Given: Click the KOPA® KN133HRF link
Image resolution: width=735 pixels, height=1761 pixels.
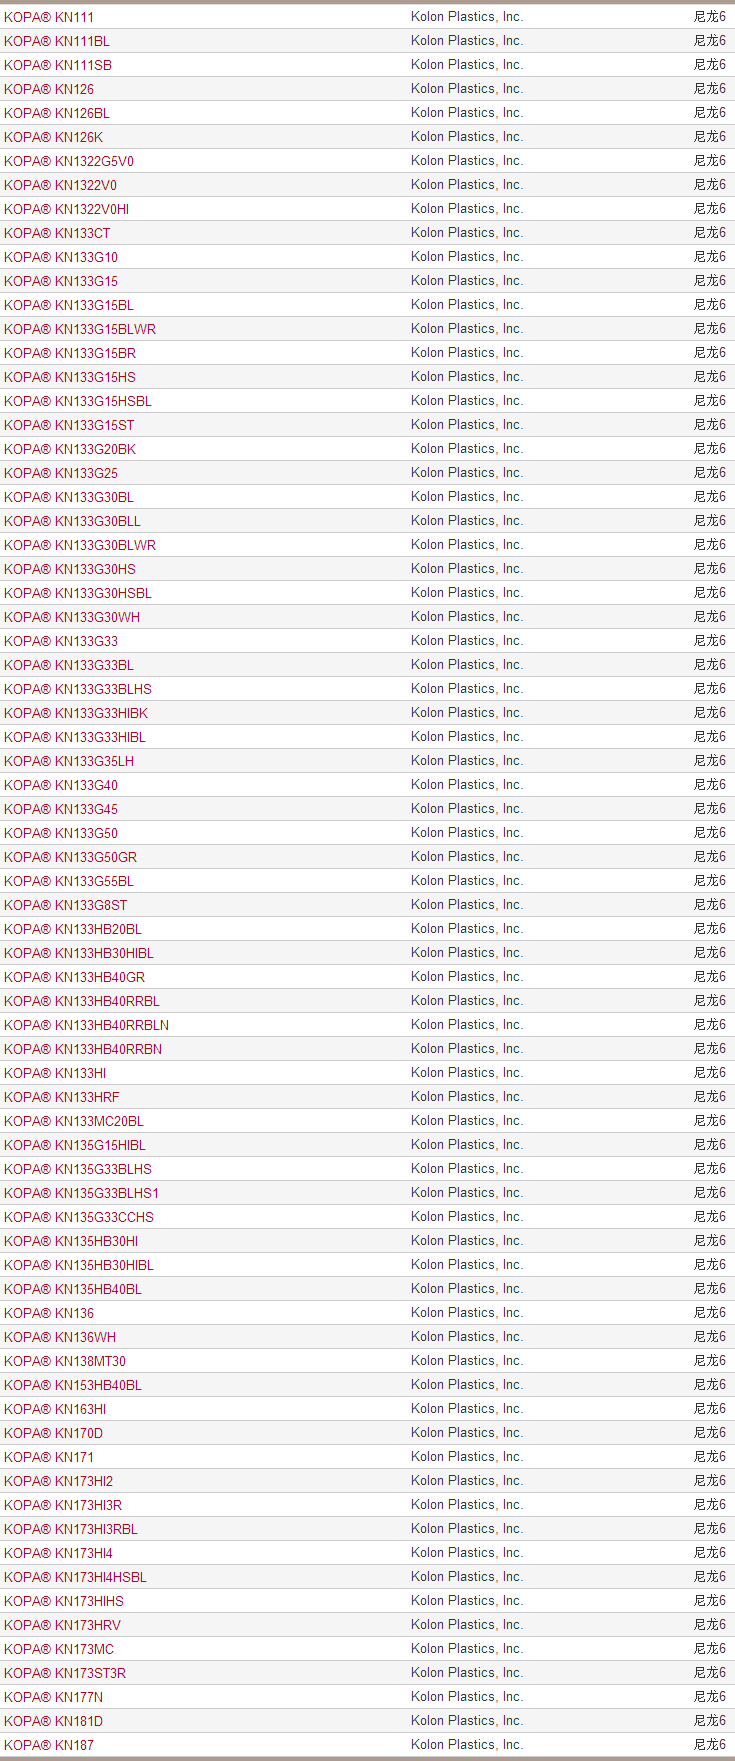Looking at the screenshot, I should (x=62, y=1097).
